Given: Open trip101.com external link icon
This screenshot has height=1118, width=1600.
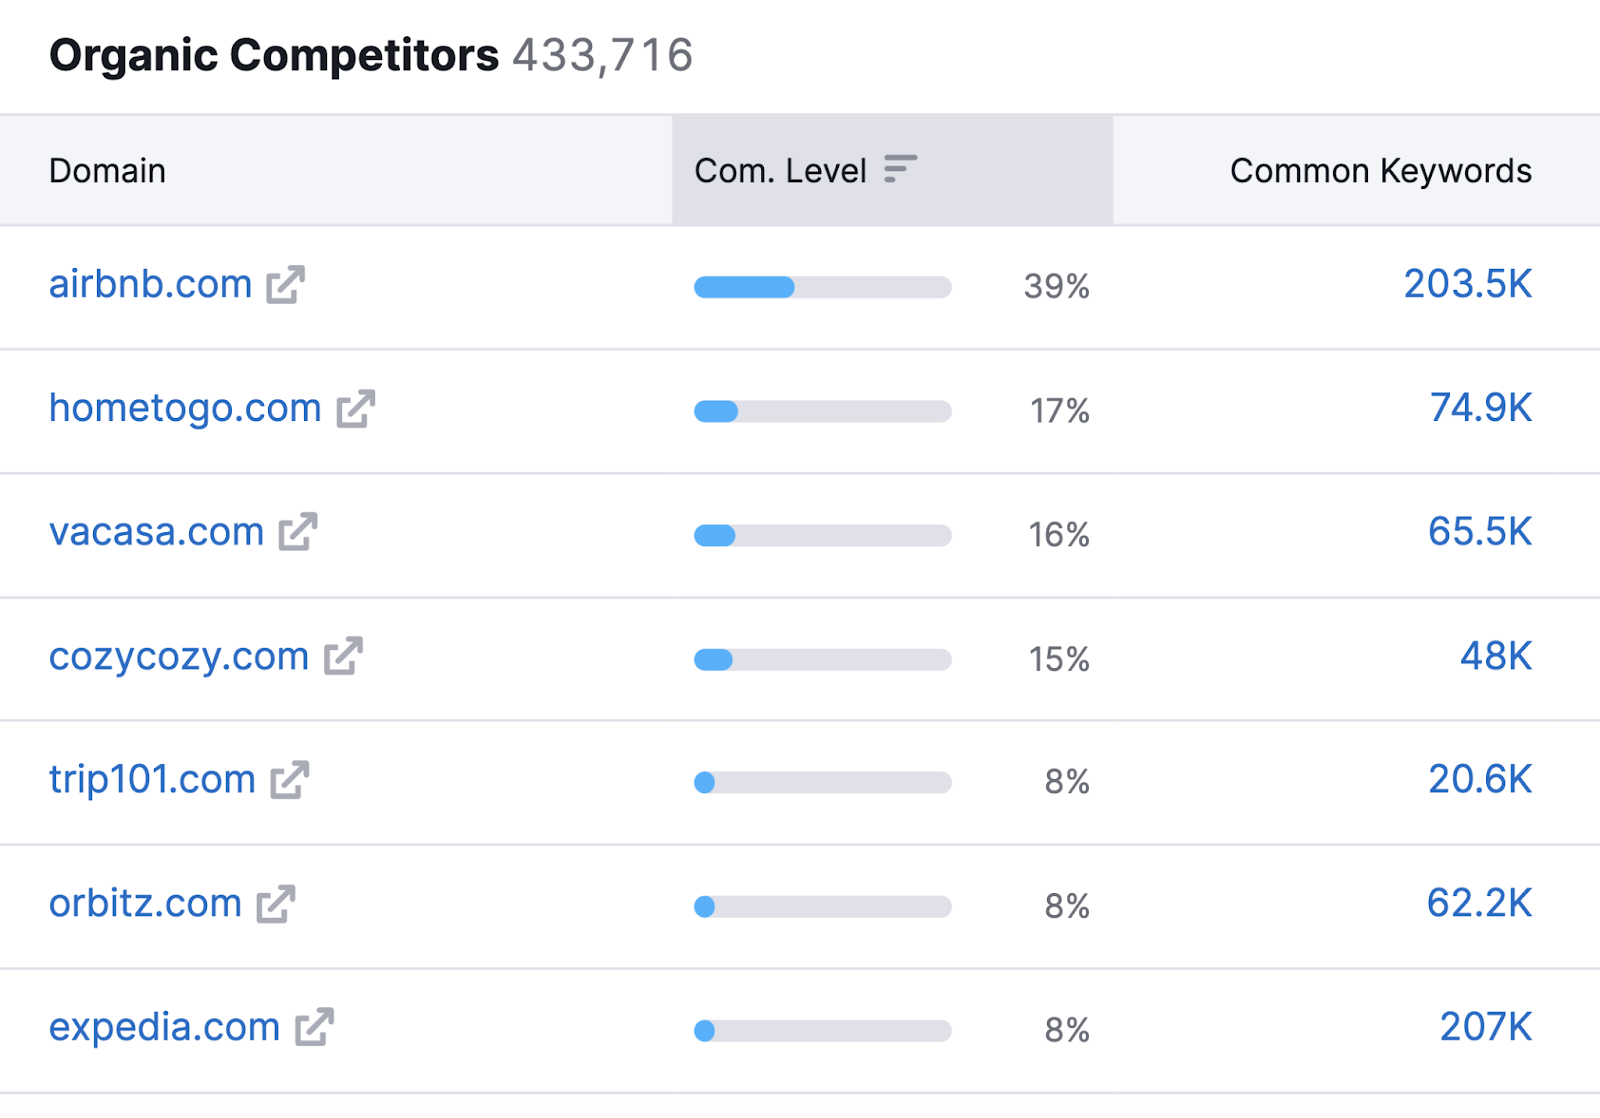Looking at the screenshot, I should tap(289, 780).
